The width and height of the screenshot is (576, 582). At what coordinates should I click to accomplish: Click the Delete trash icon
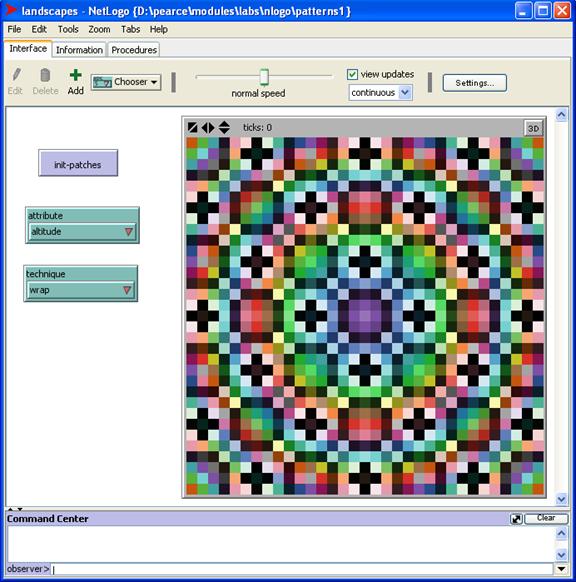[45, 75]
